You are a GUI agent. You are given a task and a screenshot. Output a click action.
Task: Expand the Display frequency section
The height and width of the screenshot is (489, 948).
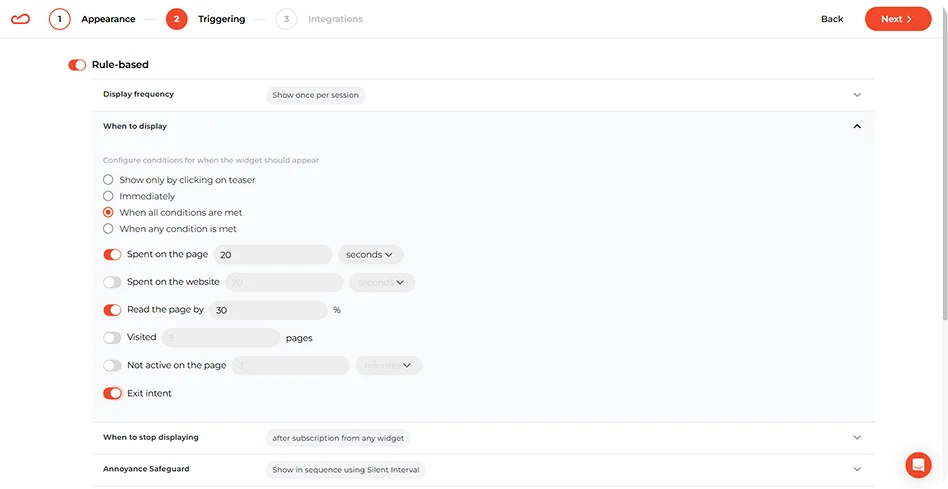click(857, 95)
